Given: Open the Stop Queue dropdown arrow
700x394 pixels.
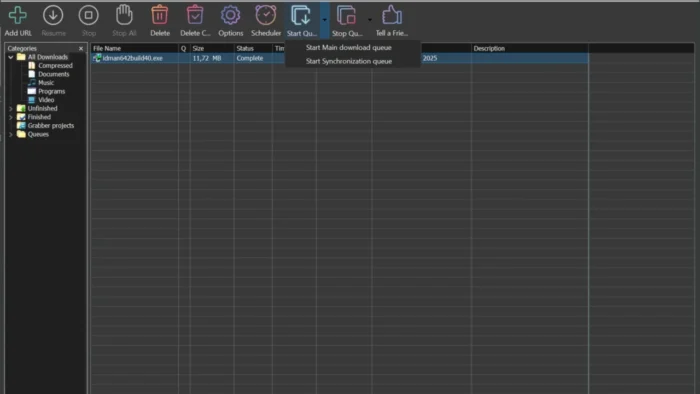Looking at the screenshot, I should [x=370, y=20].
